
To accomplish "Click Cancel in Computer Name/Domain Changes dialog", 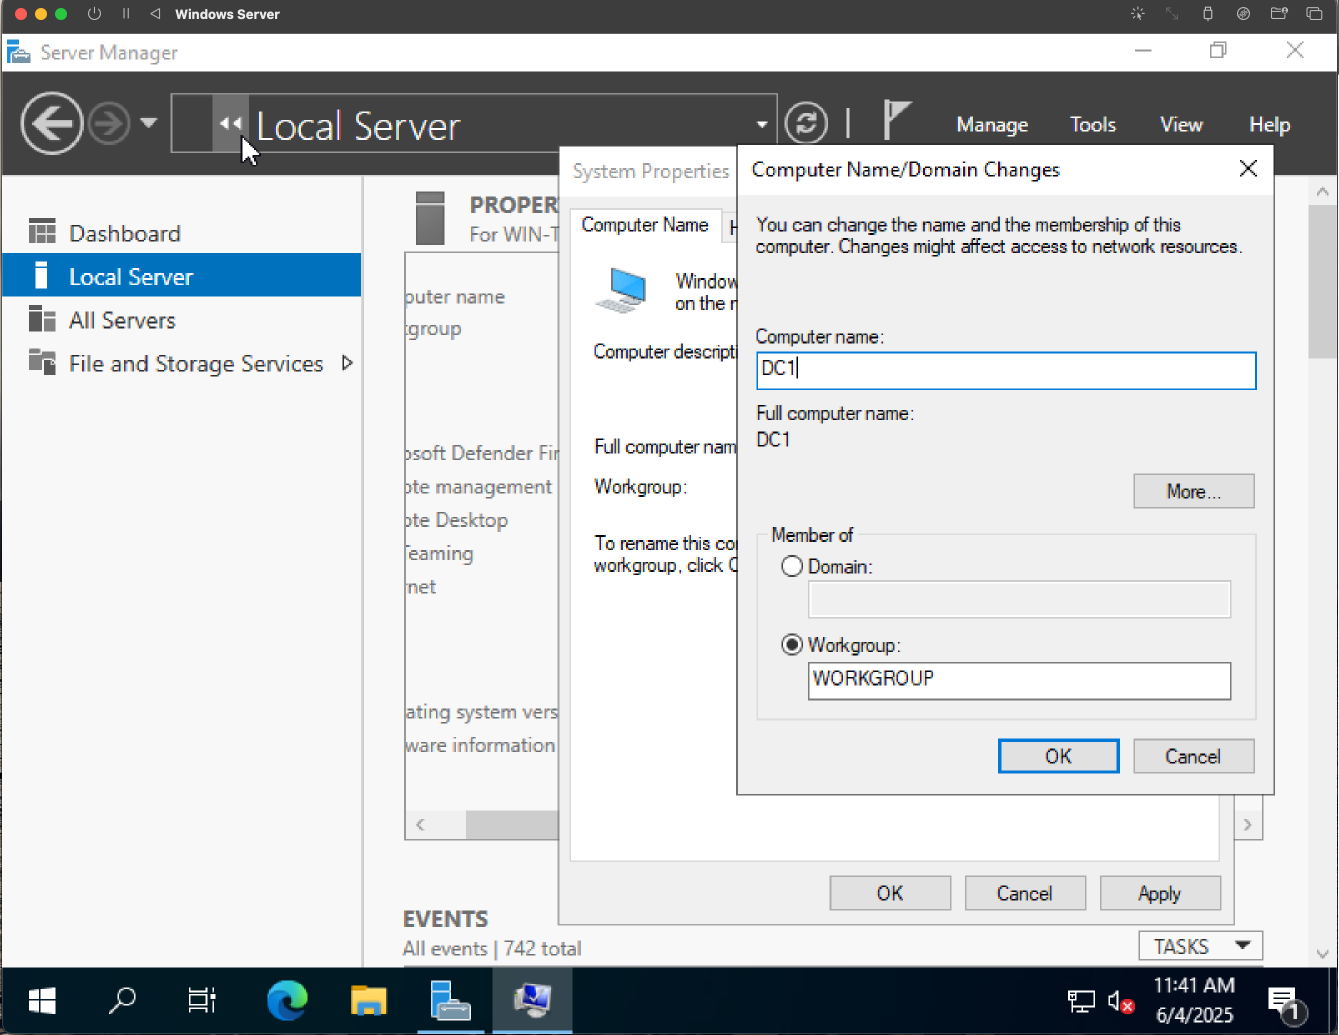I will tap(1193, 756).
